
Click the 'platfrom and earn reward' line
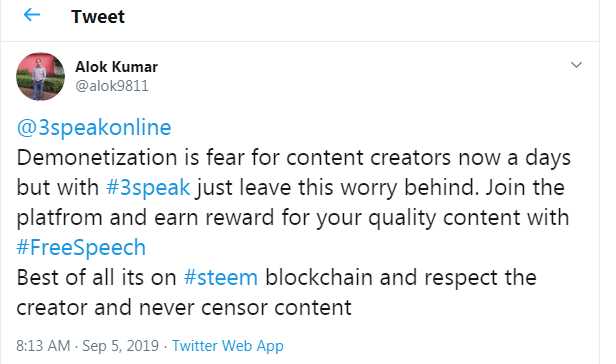(x=145, y=217)
